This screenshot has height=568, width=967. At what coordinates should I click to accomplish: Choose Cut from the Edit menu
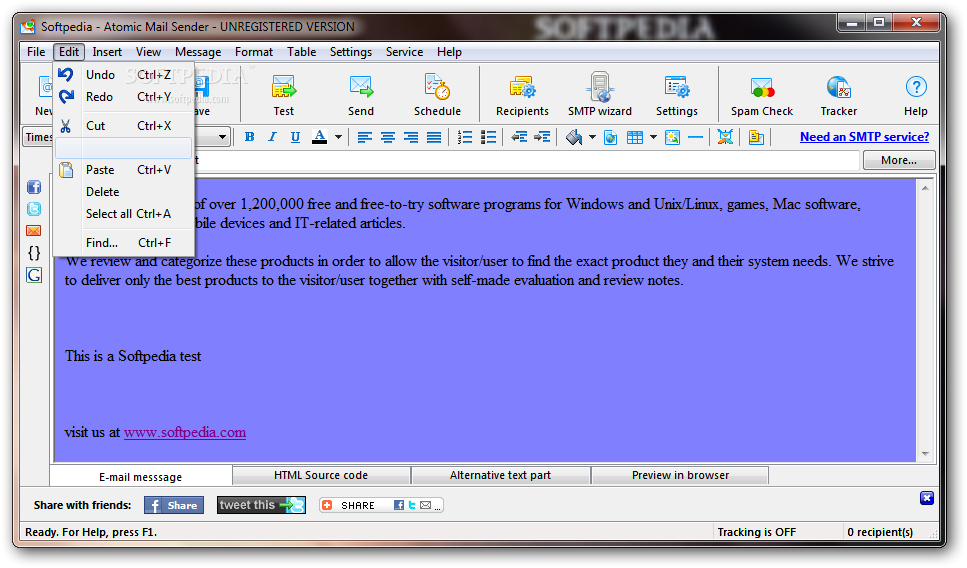click(x=124, y=126)
